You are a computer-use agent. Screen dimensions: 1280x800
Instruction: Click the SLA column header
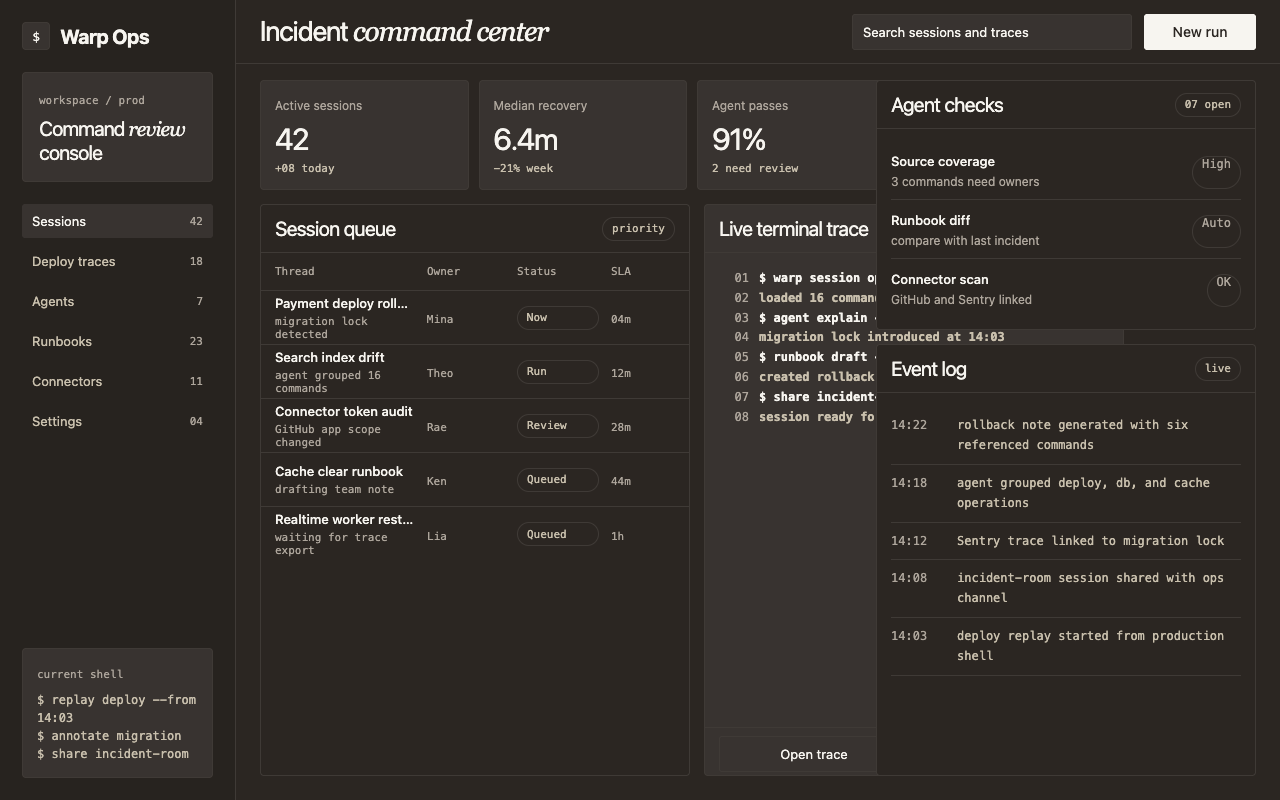tap(621, 271)
